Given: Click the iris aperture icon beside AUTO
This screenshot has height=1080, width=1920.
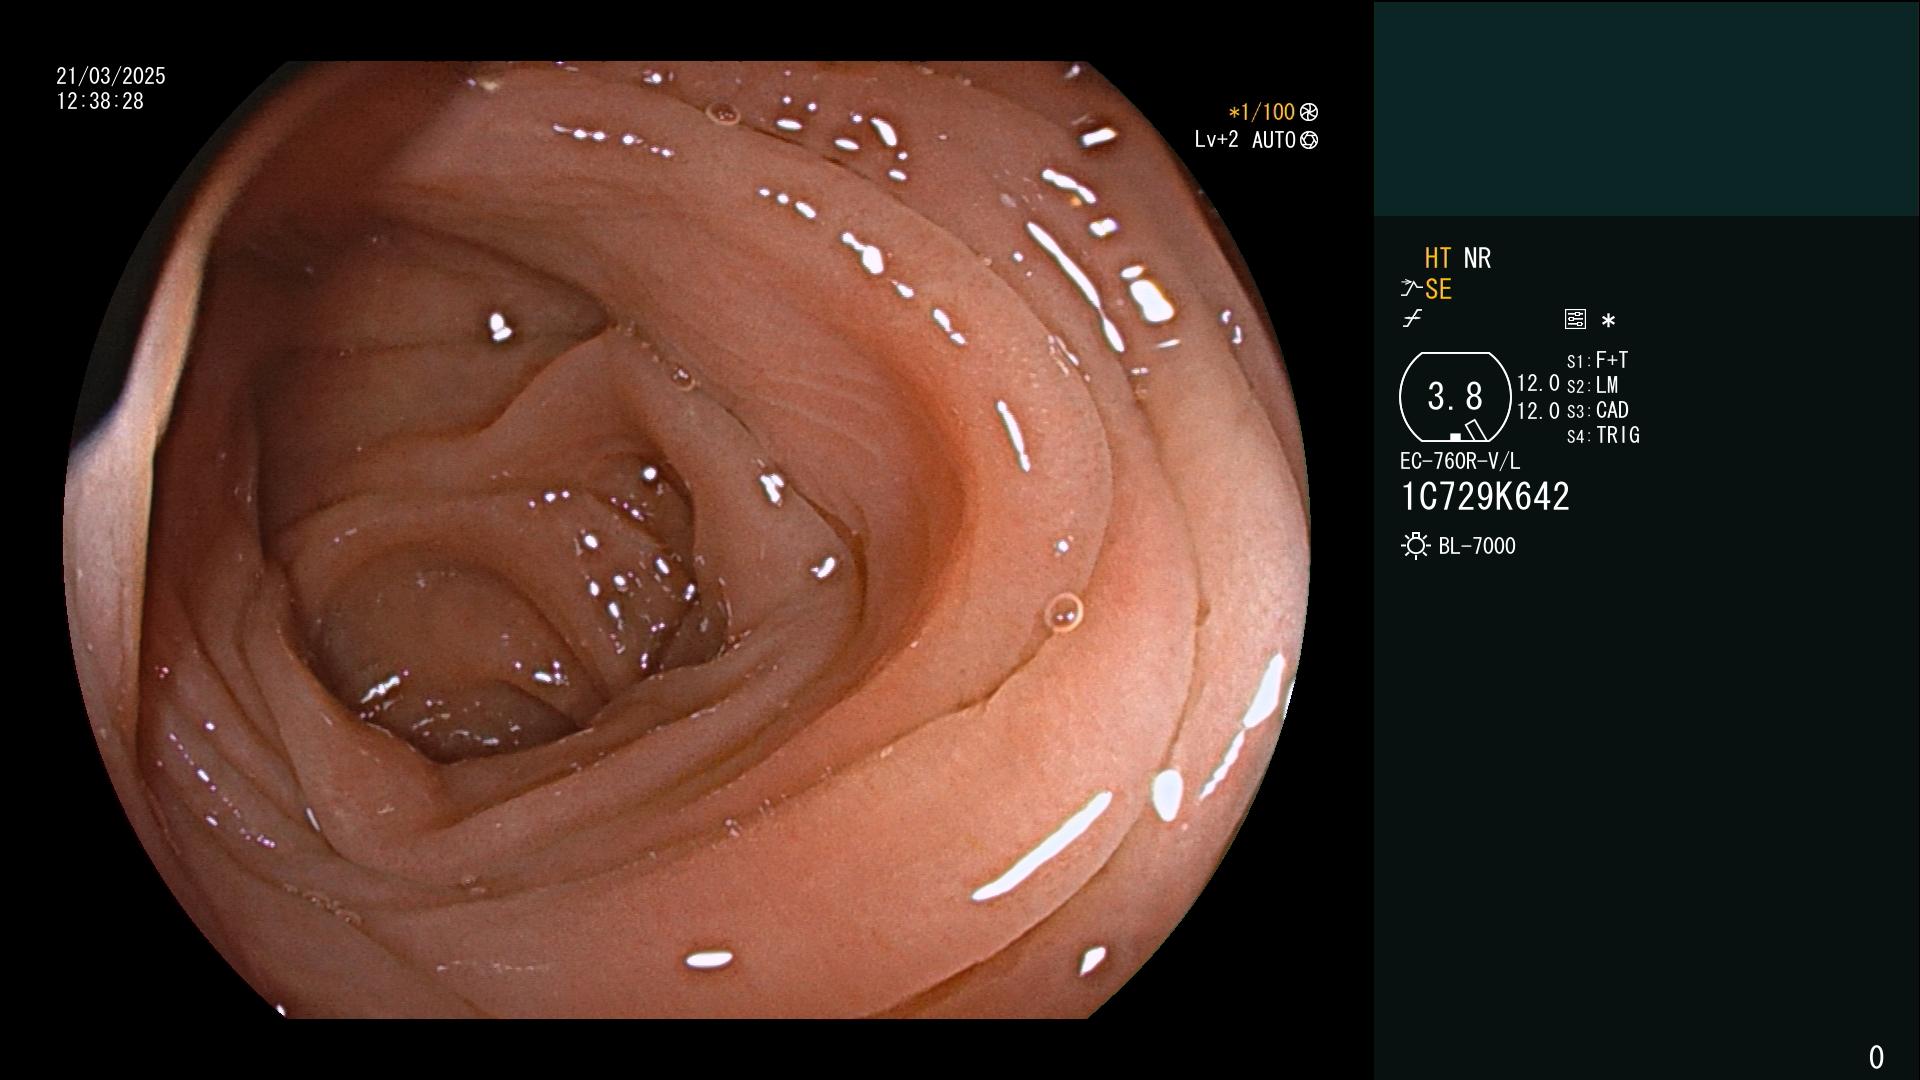Looking at the screenshot, I should click(x=1309, y=140).
